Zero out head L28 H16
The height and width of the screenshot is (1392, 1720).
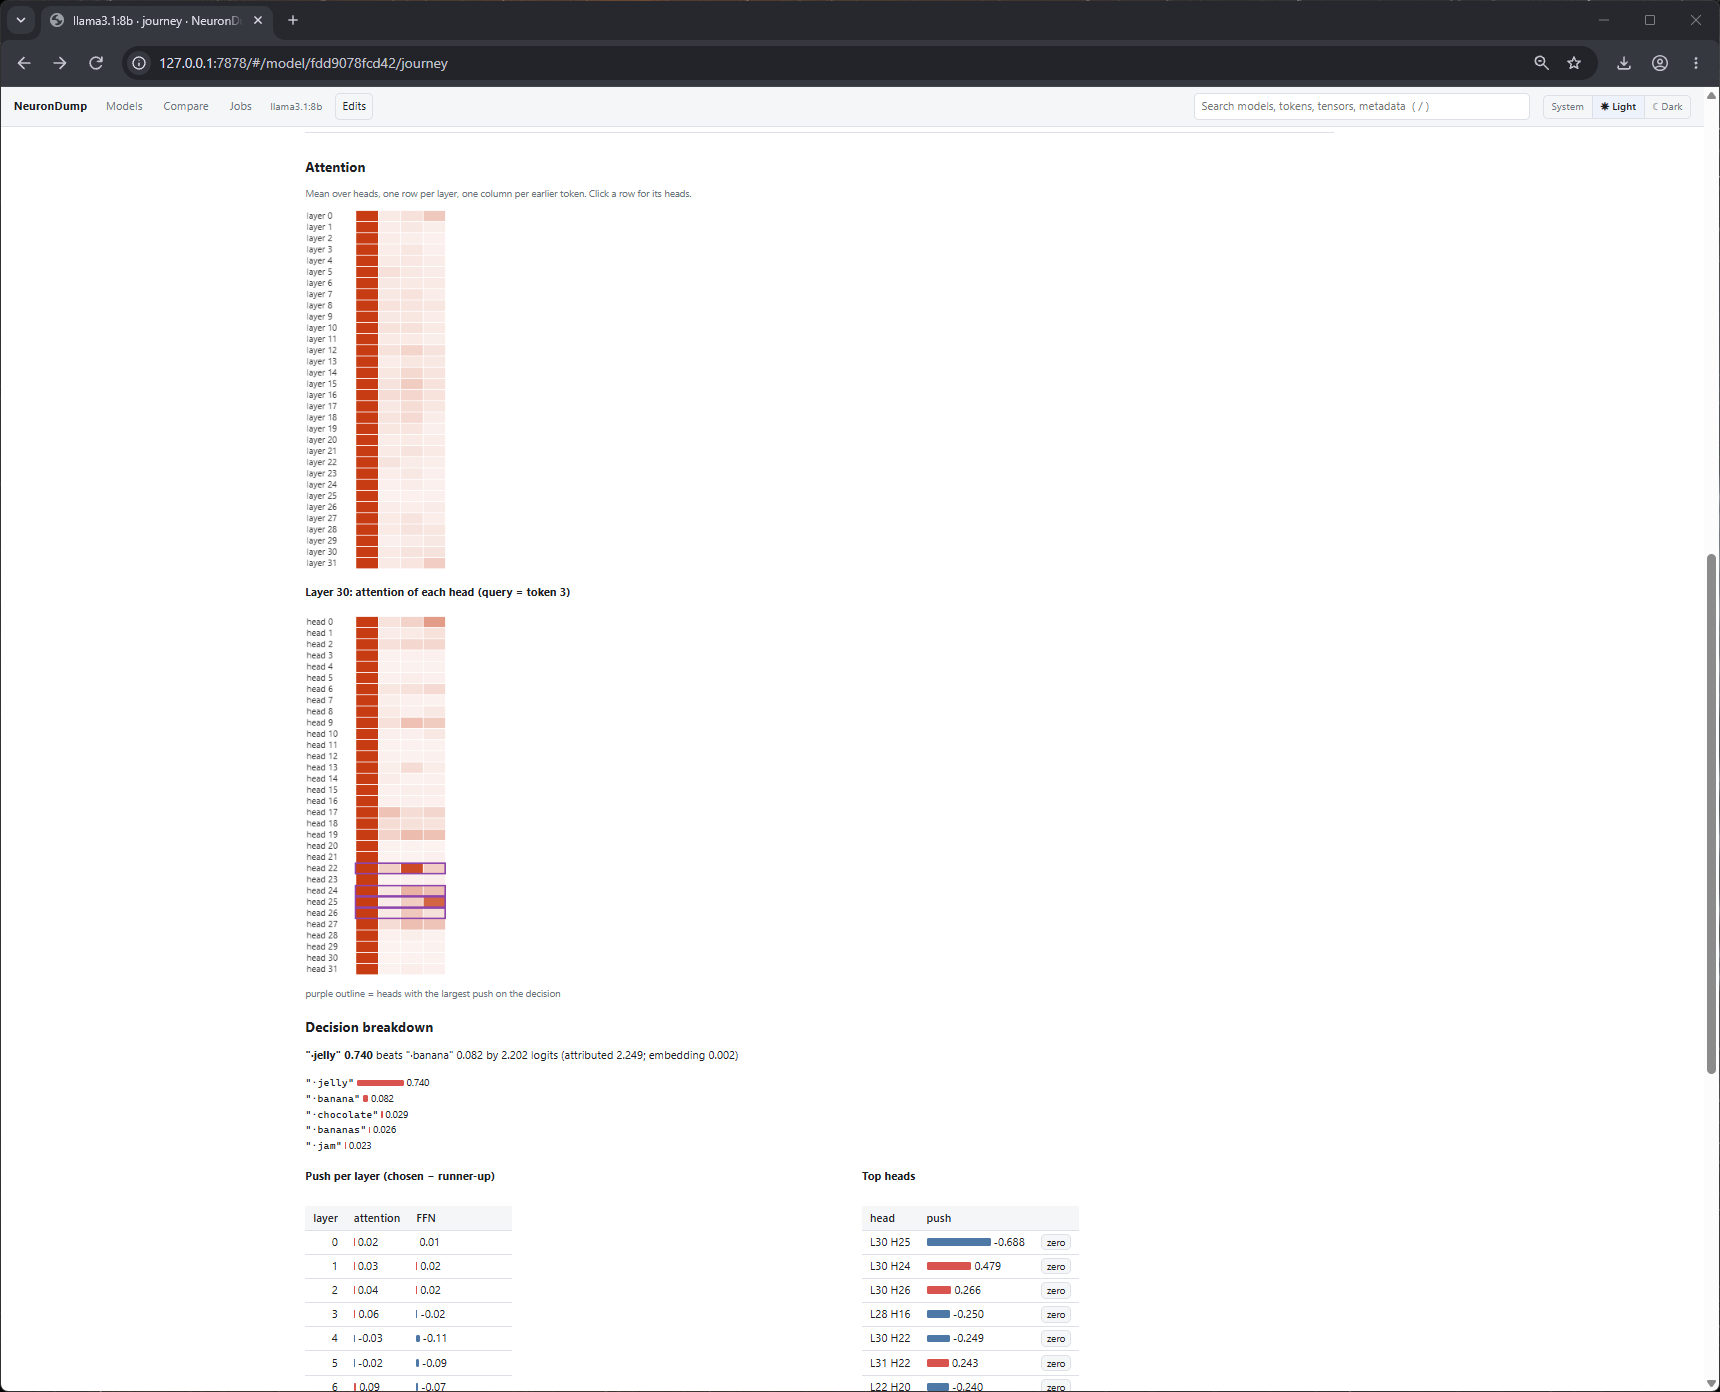point(1056,1314)
